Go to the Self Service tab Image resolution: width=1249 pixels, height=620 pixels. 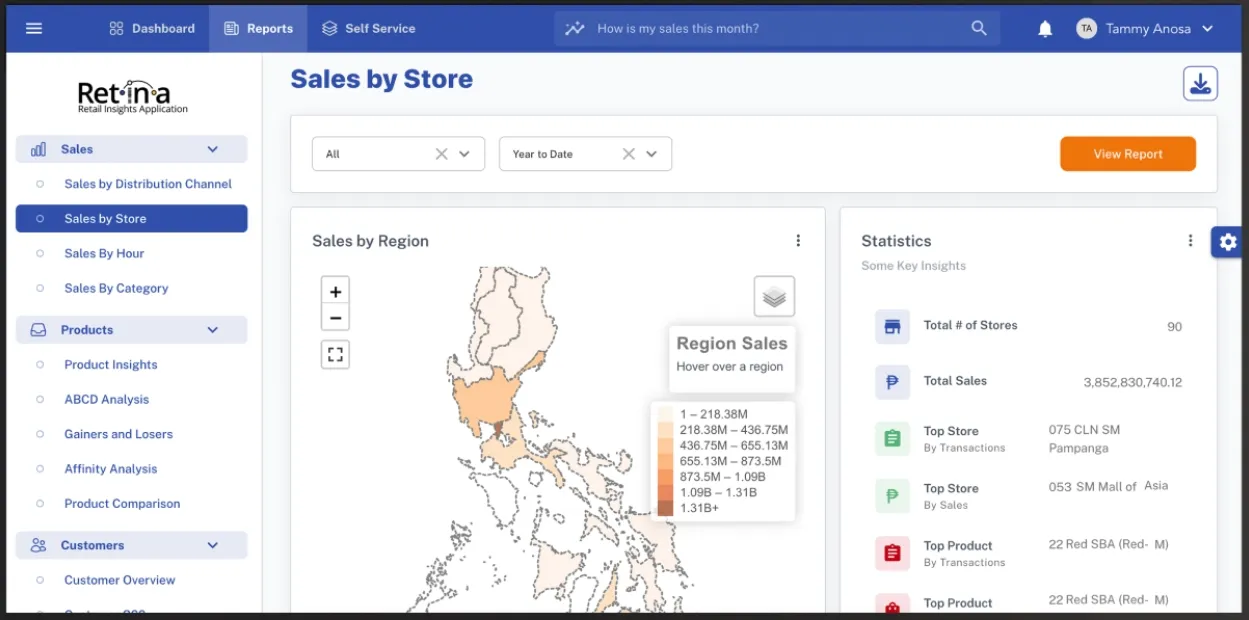click(x=368, y=28)
